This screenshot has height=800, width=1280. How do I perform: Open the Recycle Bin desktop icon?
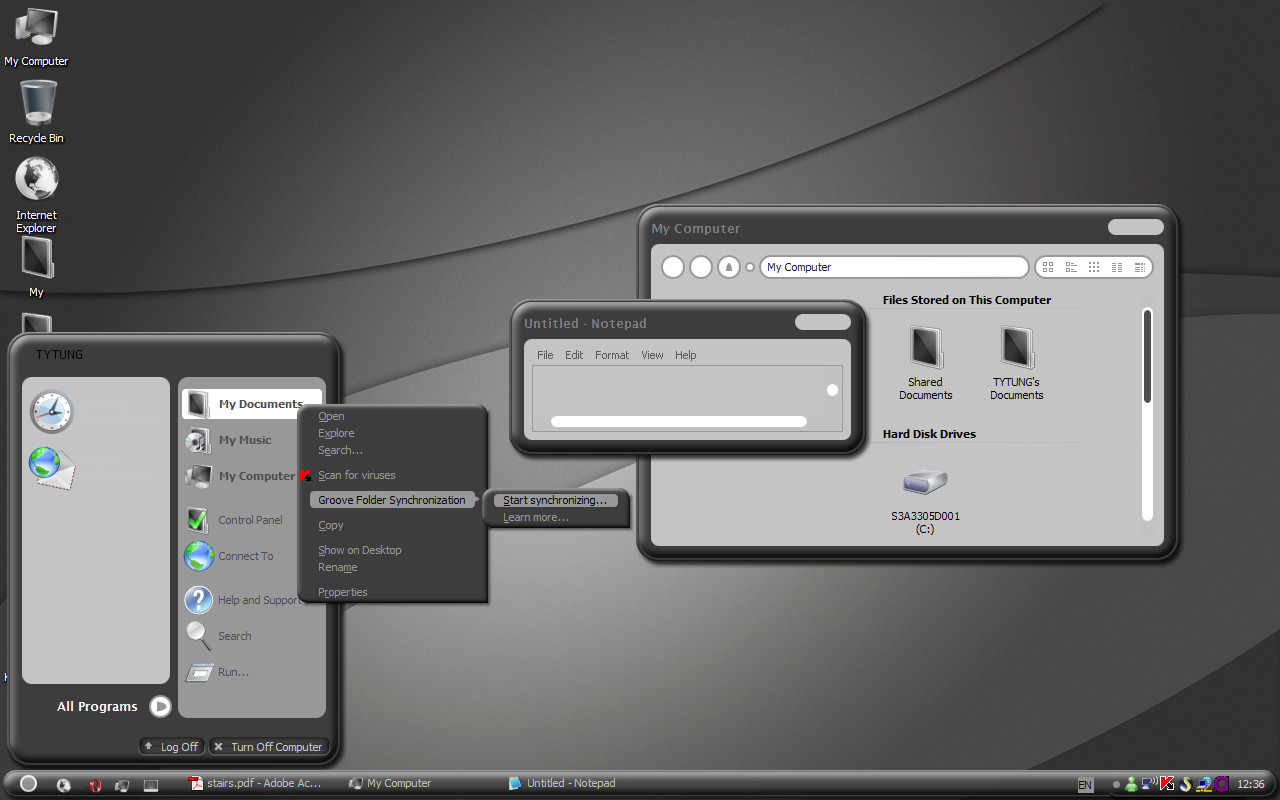(x=36, y=111)
